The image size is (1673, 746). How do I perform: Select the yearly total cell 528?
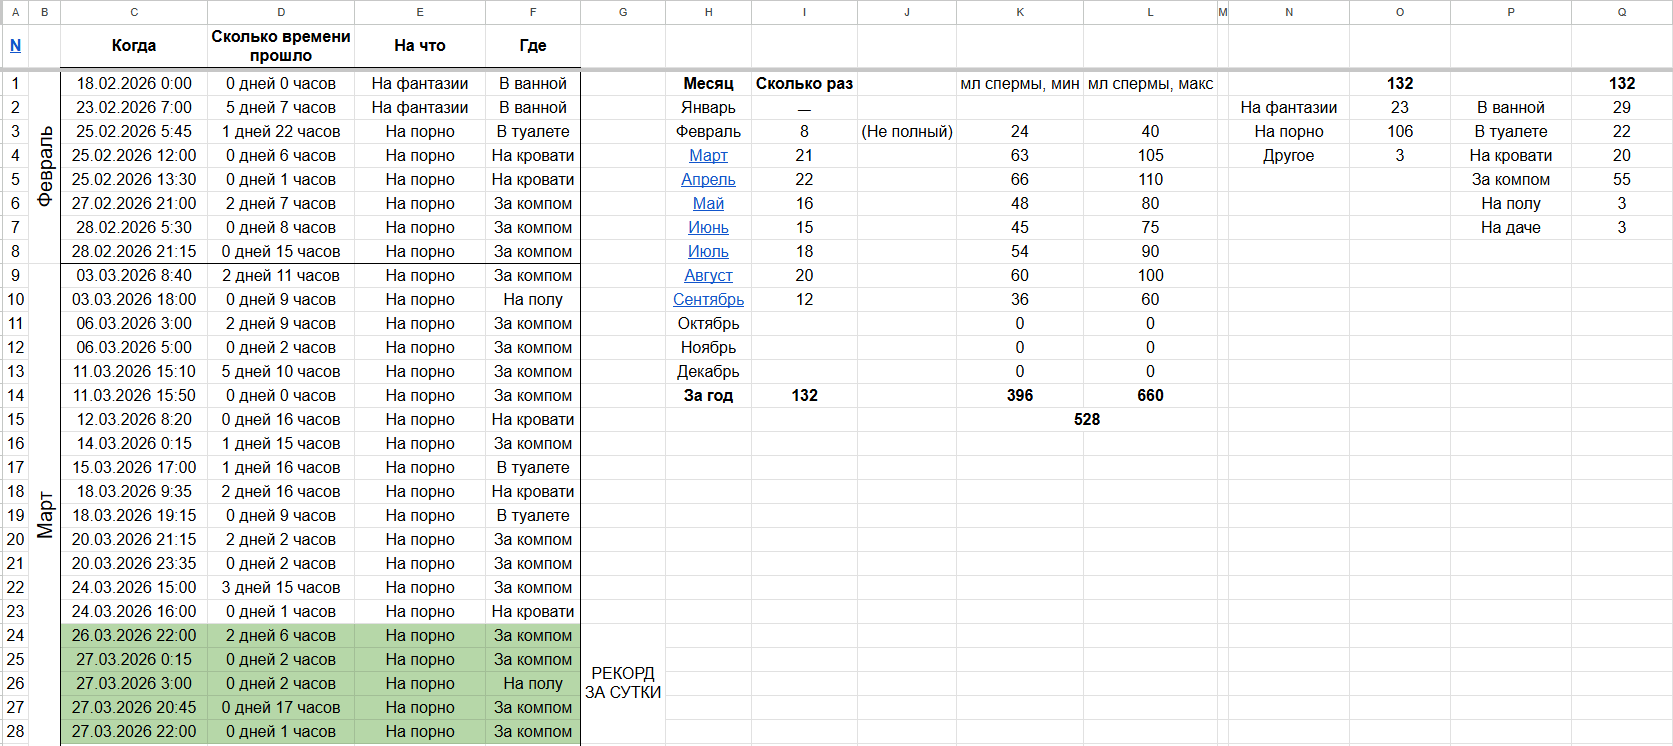click(1086, 419)
